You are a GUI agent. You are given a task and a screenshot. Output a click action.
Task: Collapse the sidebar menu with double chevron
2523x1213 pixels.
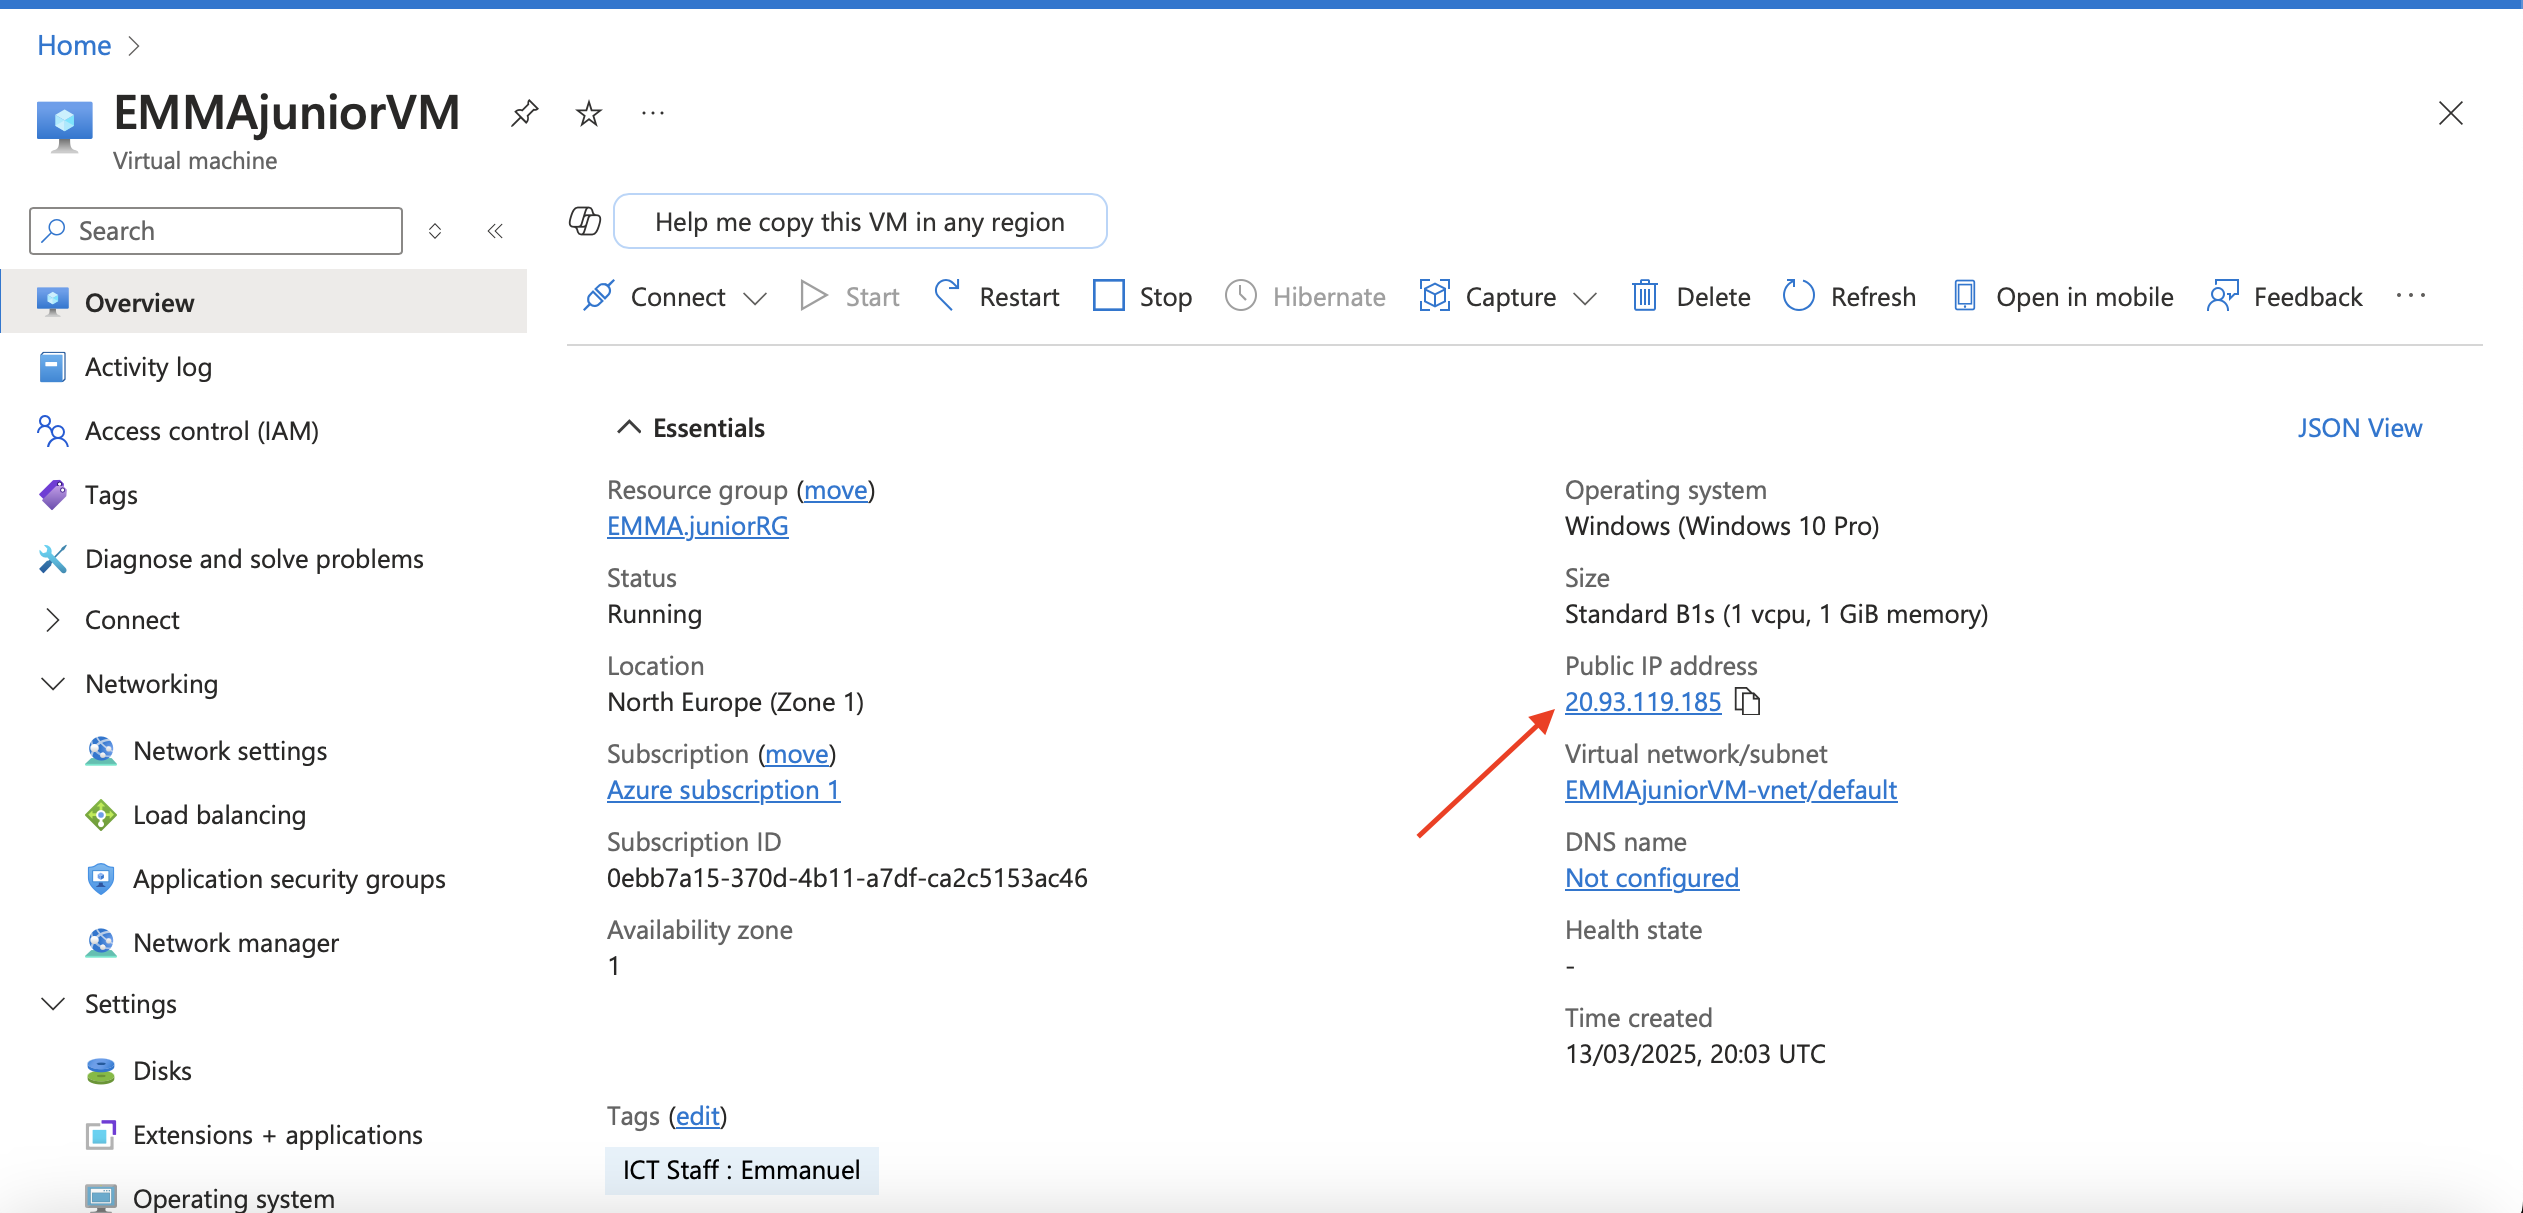point(495,231)
